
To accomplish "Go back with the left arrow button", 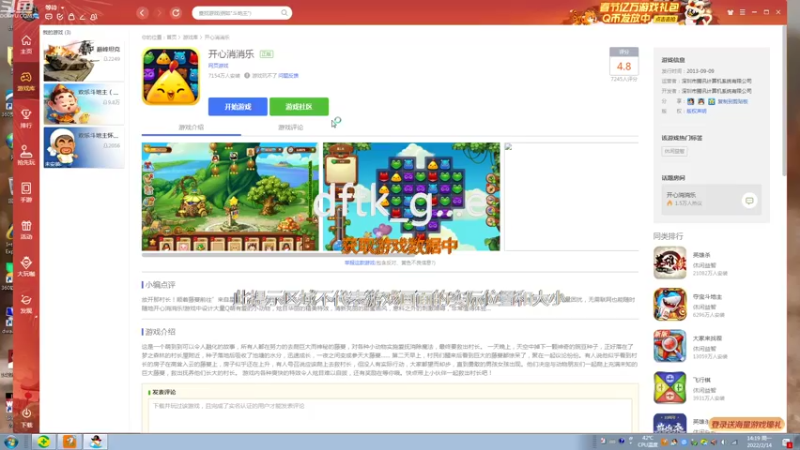I will tap(142, 13).
